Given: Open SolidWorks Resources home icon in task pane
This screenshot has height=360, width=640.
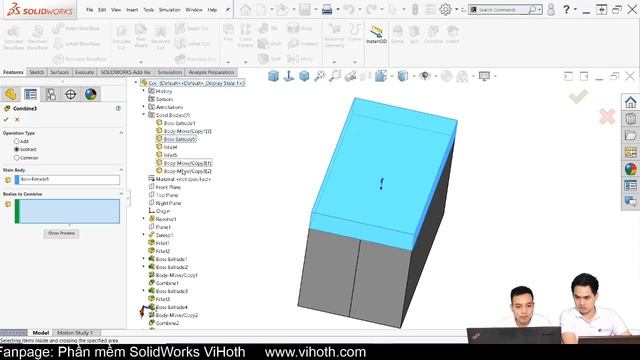Looking at the screenshot, I should tap(630, 102).
